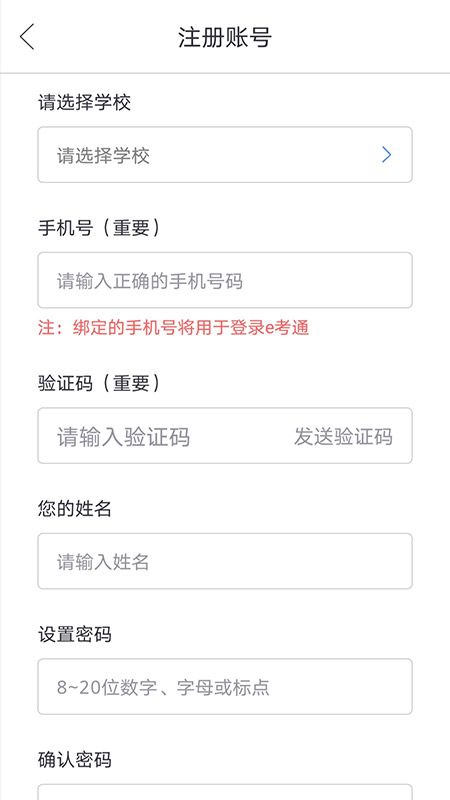Focus the 请输入姓名 name field

[x=225, y=561]
